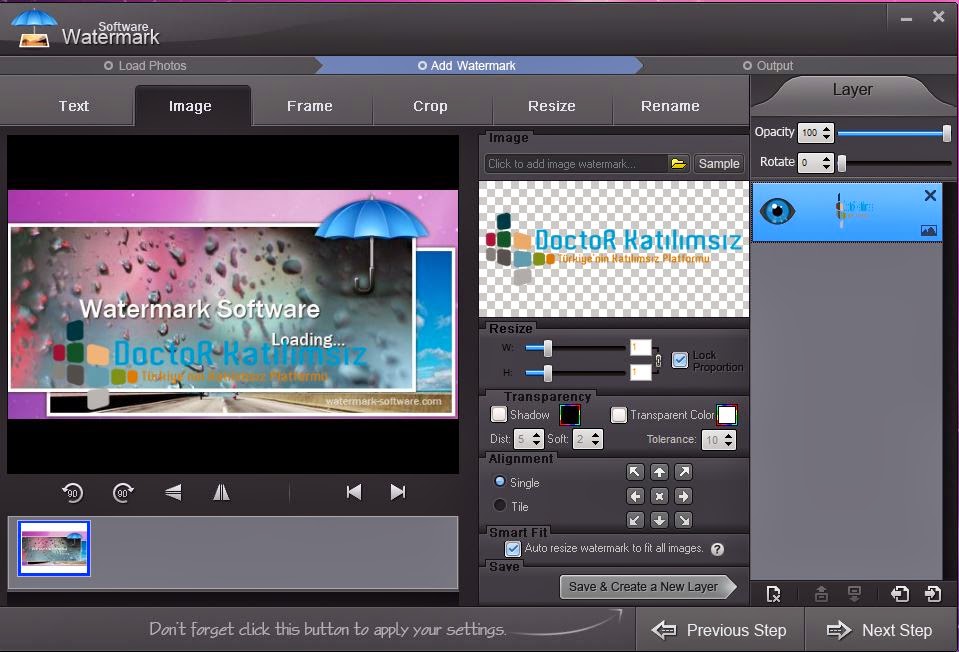This screenshot has width=959, height=652.
Task: Click the image watermark path field
Action: pyautogui.click(x=576, y=164)
